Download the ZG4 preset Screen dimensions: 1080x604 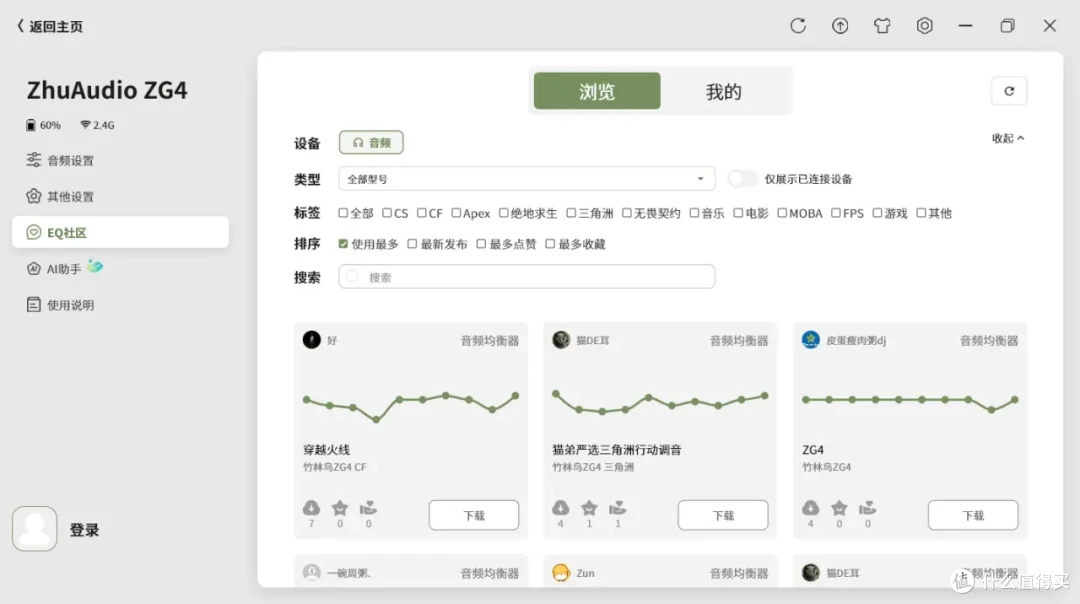(973, 515)
